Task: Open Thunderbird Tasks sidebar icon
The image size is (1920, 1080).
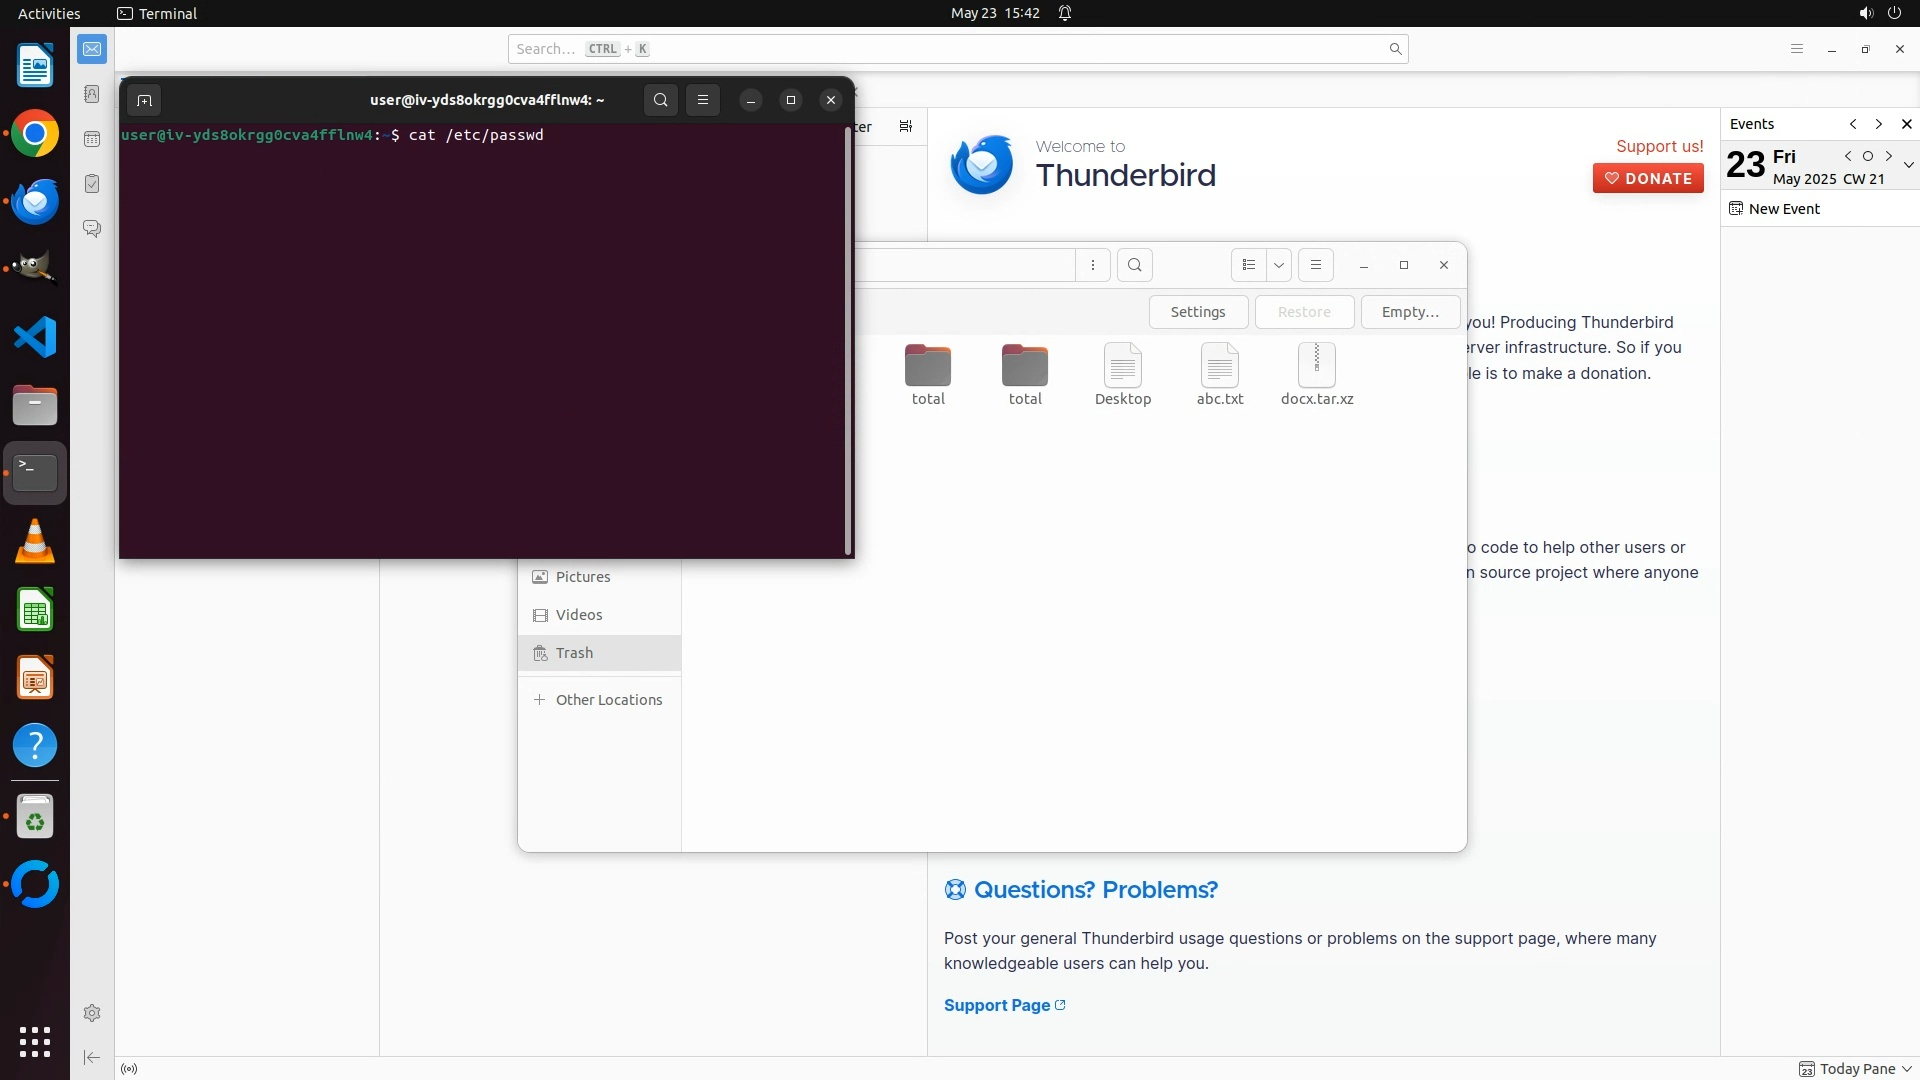Action: point(92,184)
